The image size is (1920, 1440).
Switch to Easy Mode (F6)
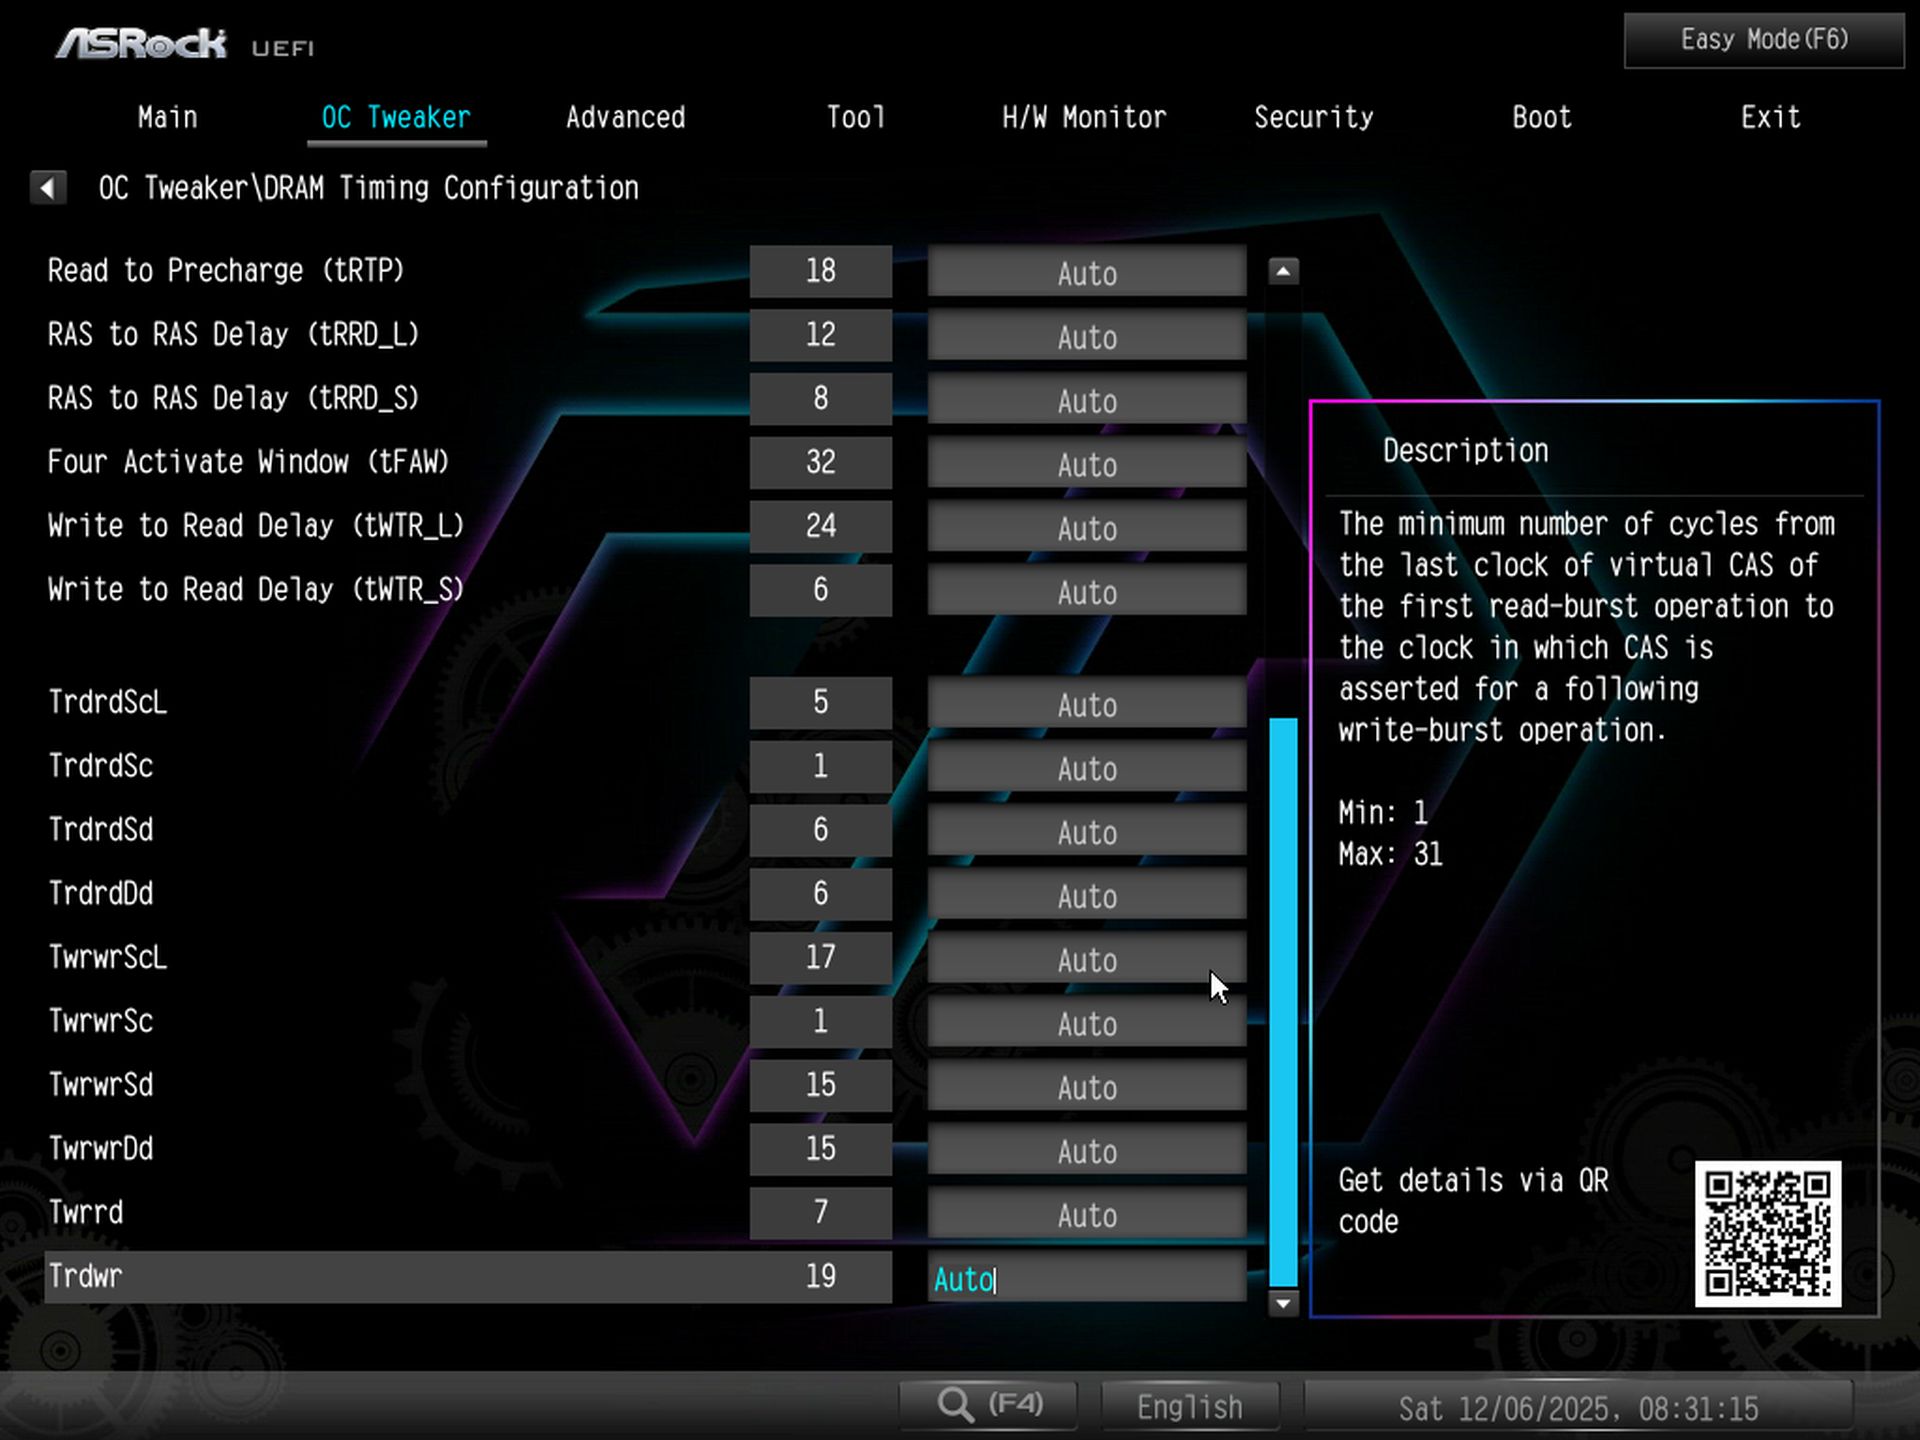pyautogui.click(x=1760, y=40)
